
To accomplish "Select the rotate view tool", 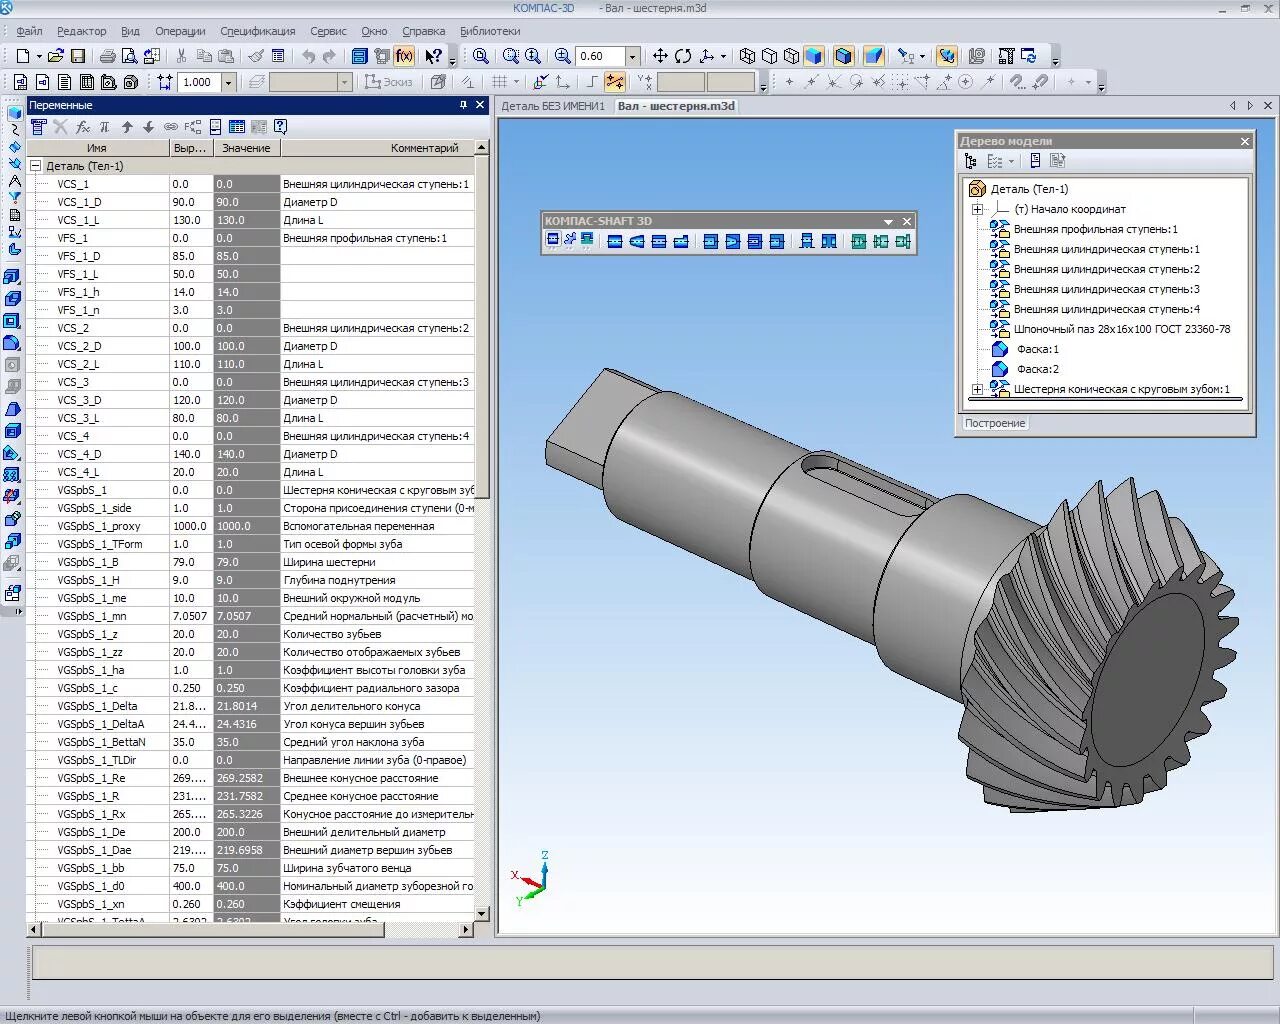I will click(x=683, y=56).
